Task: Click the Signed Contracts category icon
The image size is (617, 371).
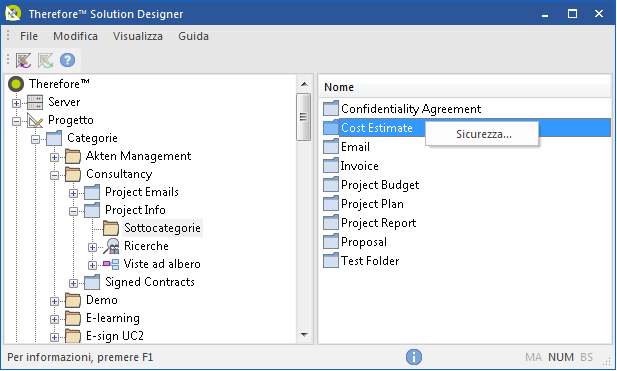Action: (x=92, y=282)
